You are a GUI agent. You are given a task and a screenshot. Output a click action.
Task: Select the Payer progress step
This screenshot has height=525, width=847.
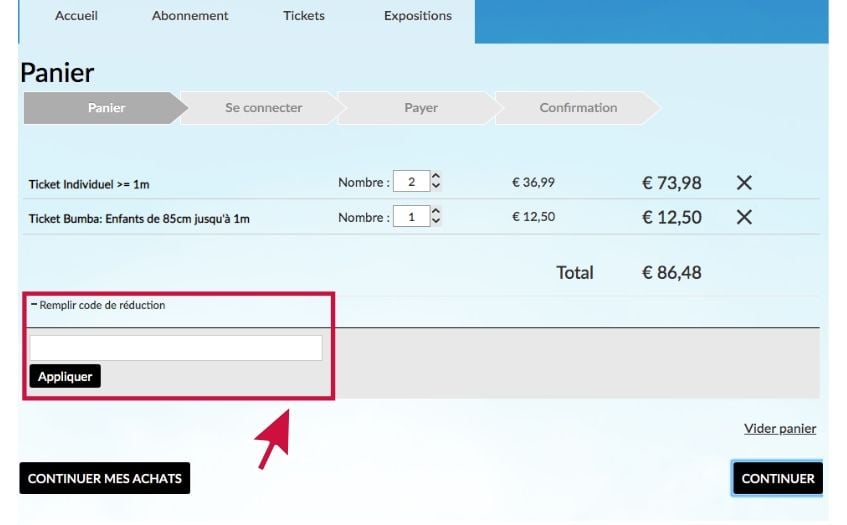pos(421,108)
